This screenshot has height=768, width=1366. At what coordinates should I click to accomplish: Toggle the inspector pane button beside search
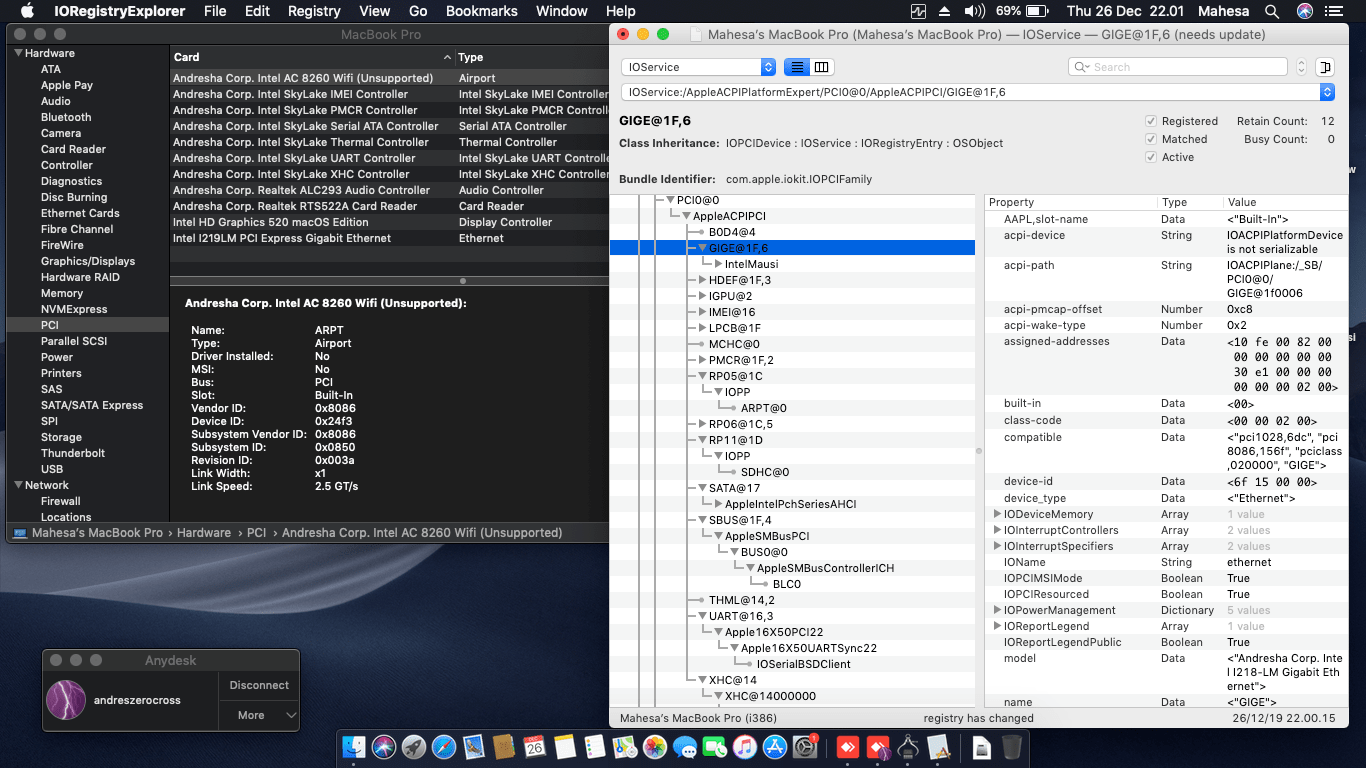[x=1325, y=67]
